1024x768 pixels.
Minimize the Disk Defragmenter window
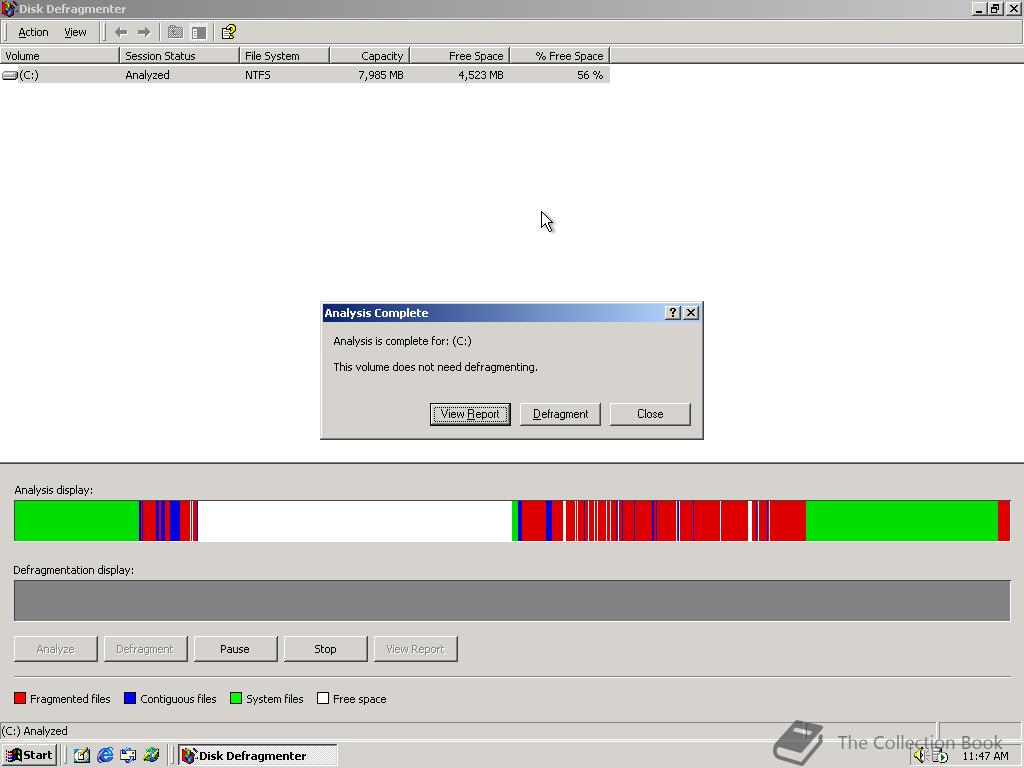coord(978,8)
